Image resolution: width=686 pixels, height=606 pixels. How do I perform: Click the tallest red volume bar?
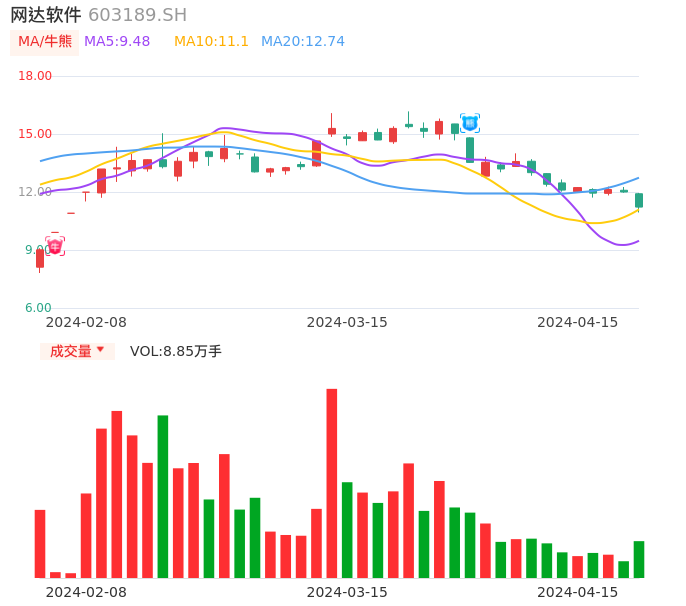point(332,483)
